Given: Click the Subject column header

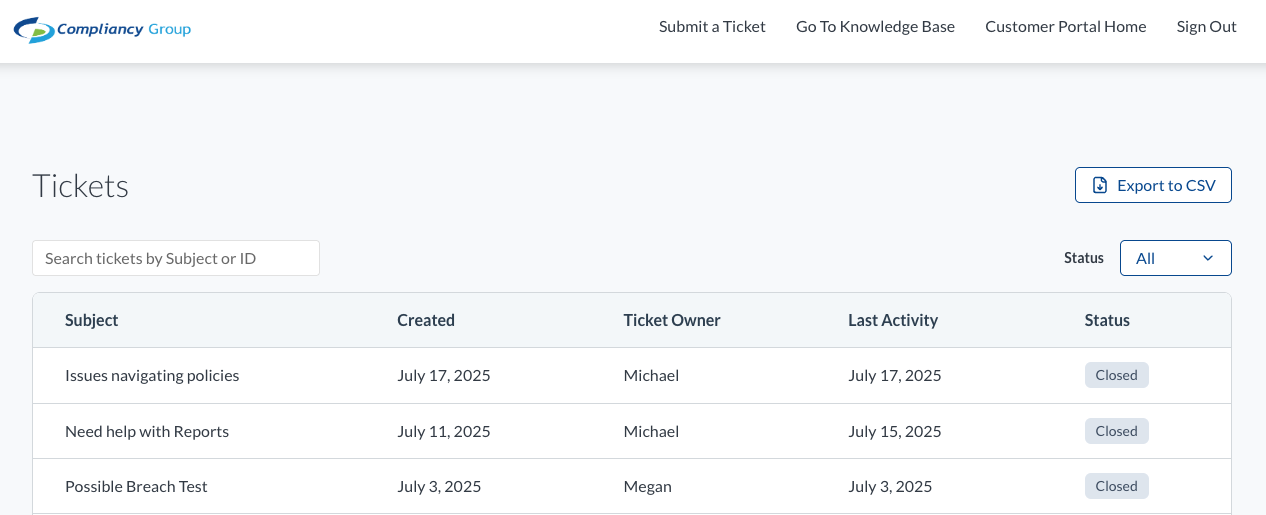Looking at the screenshot, I should pyautogui.click(x=92, y=320).
